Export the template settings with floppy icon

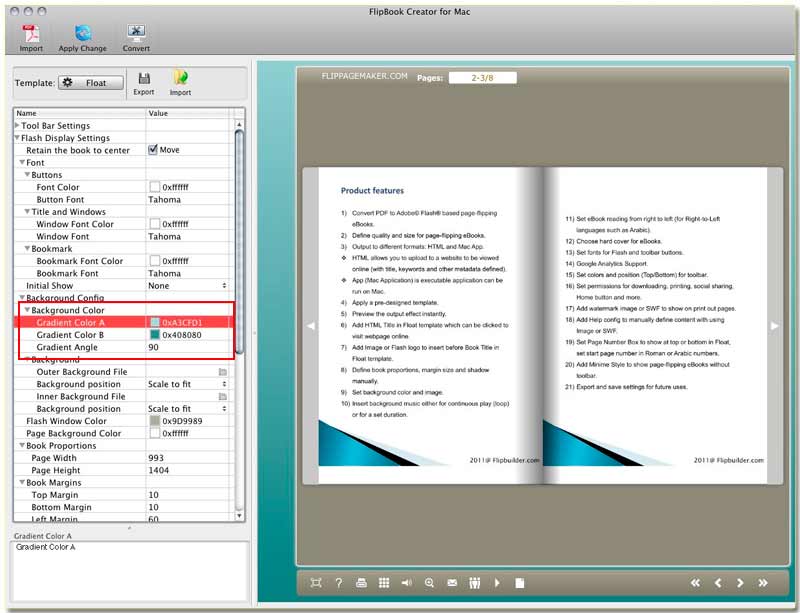click(144, 78)
